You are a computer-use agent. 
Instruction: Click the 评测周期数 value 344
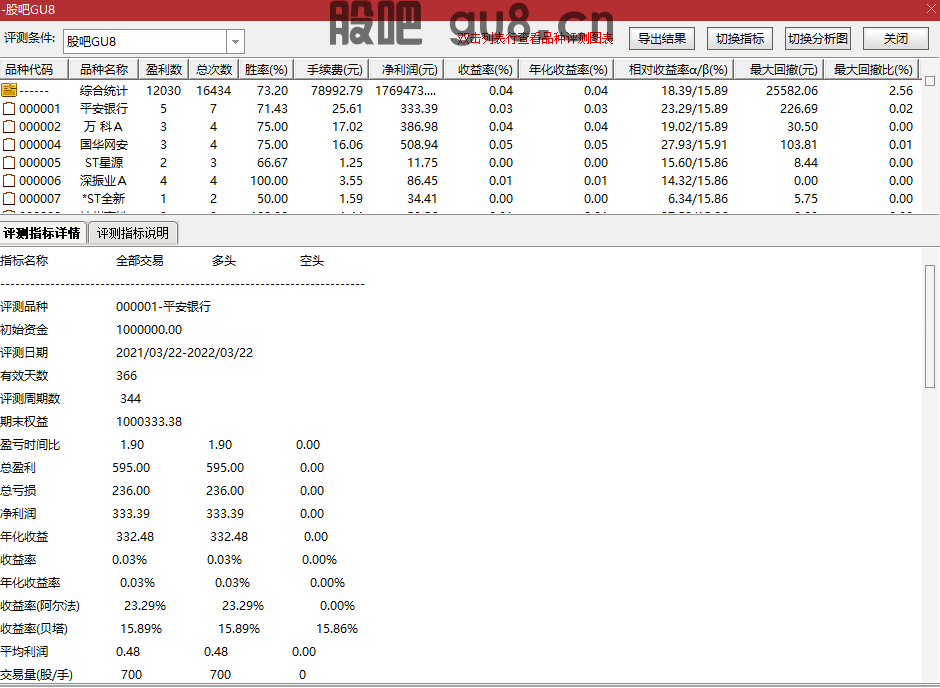(130, 399)
